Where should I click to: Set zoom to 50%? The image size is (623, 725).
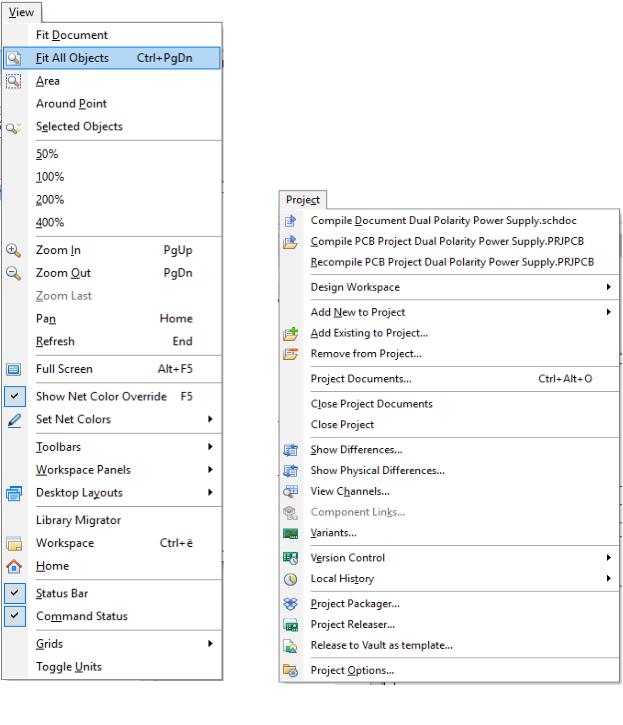(x=47, y=154)
